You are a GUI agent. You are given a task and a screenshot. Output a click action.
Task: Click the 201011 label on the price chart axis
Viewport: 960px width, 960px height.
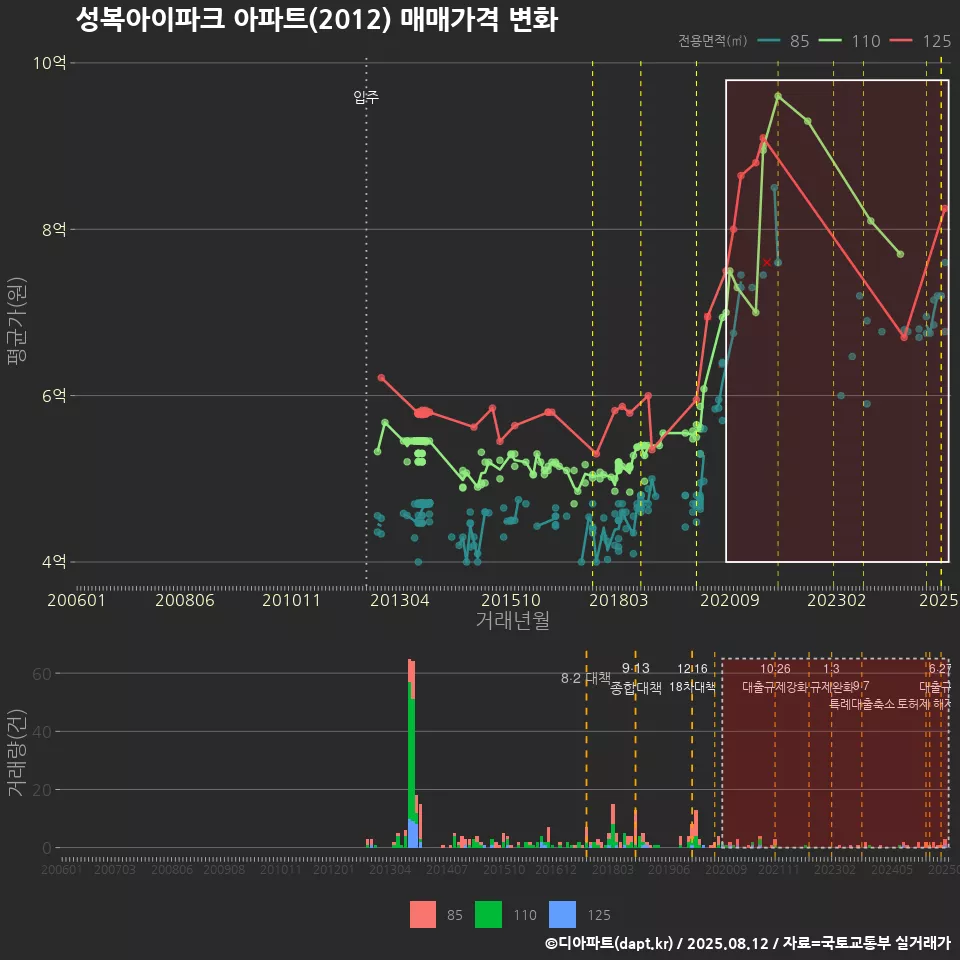pyautogui.click(x=291, y=600)
